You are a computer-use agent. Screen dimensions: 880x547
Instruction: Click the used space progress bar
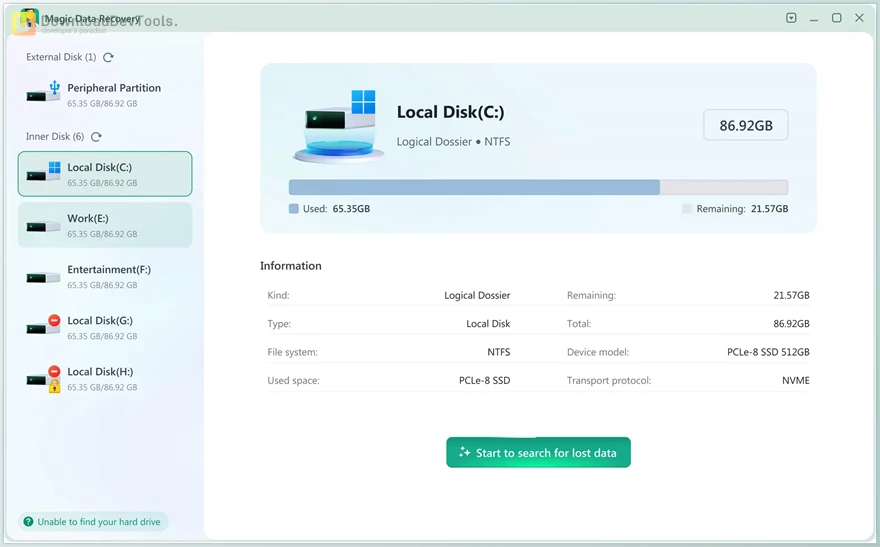(x=538, y=187)
